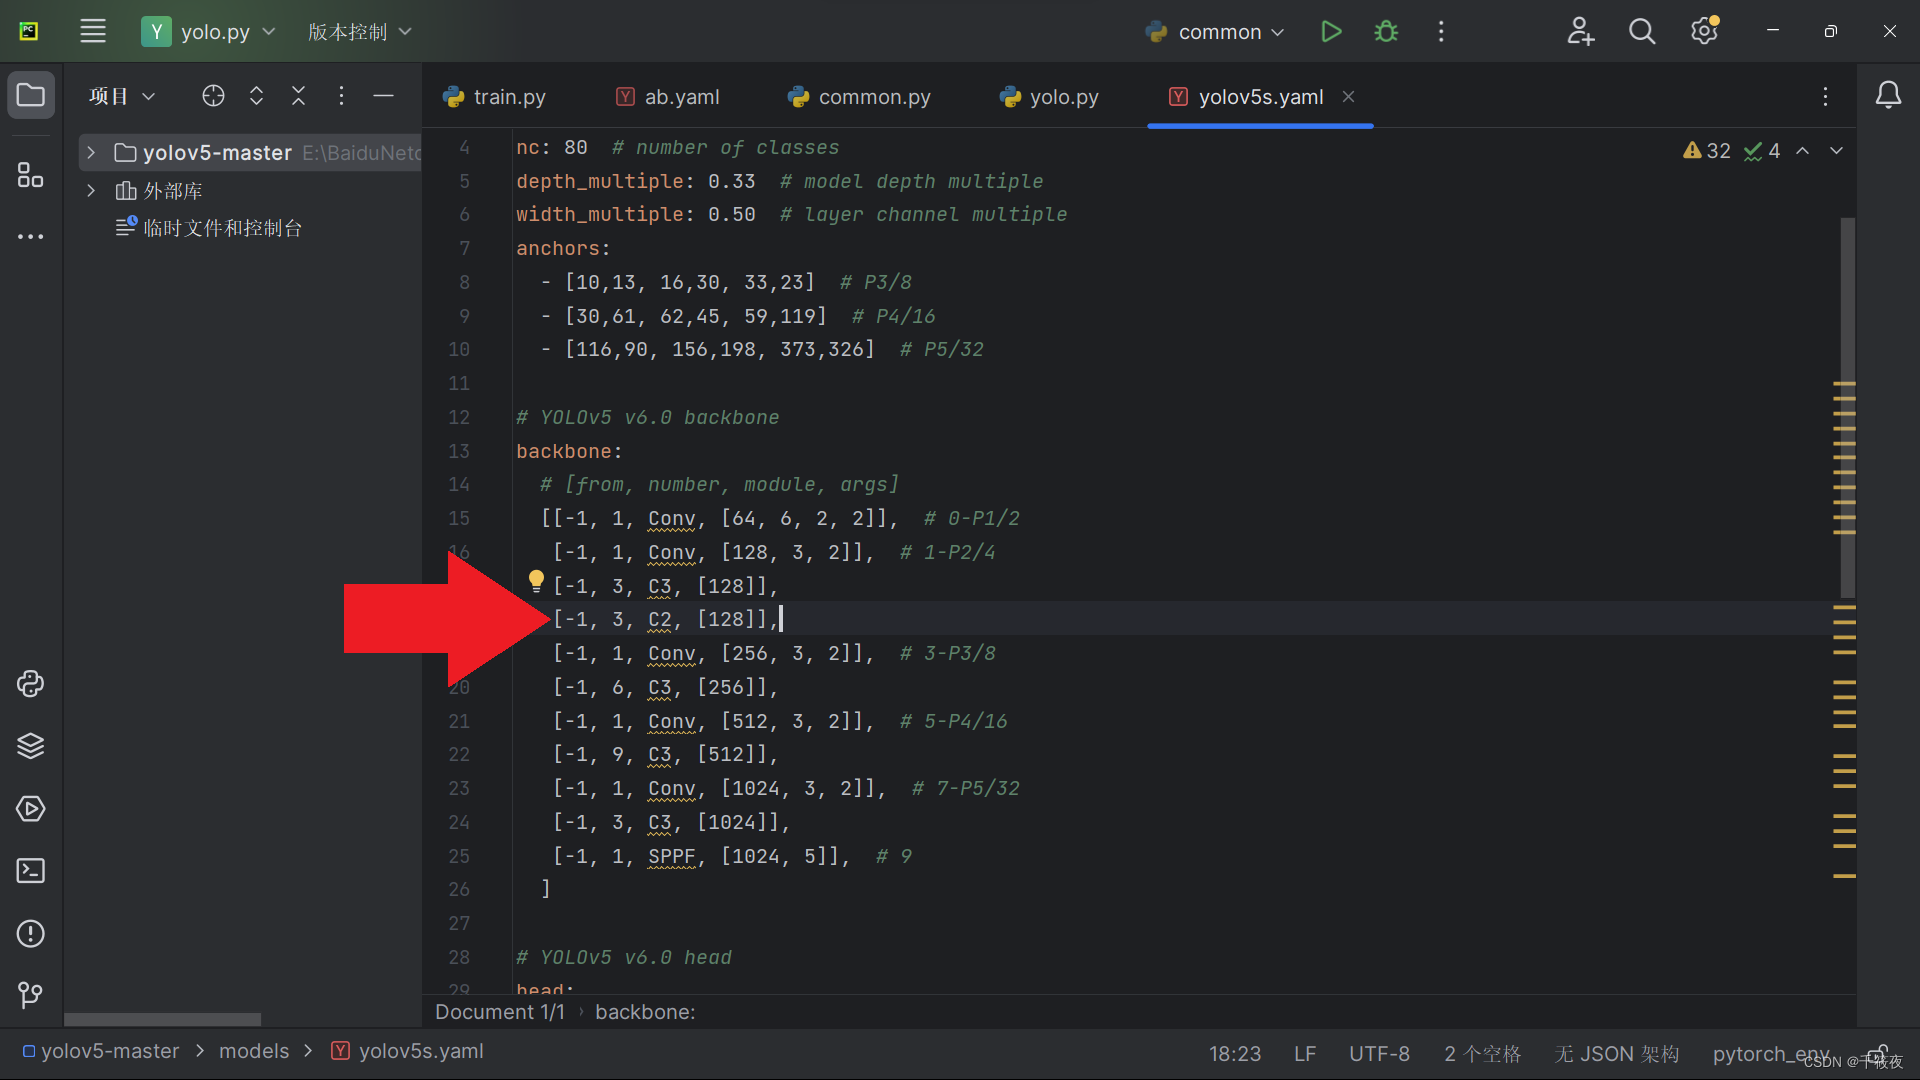Click yolov5-master in breadcrumb bar
The width and height of the screenshot is (1920, 1080).
coord(101,1052)
